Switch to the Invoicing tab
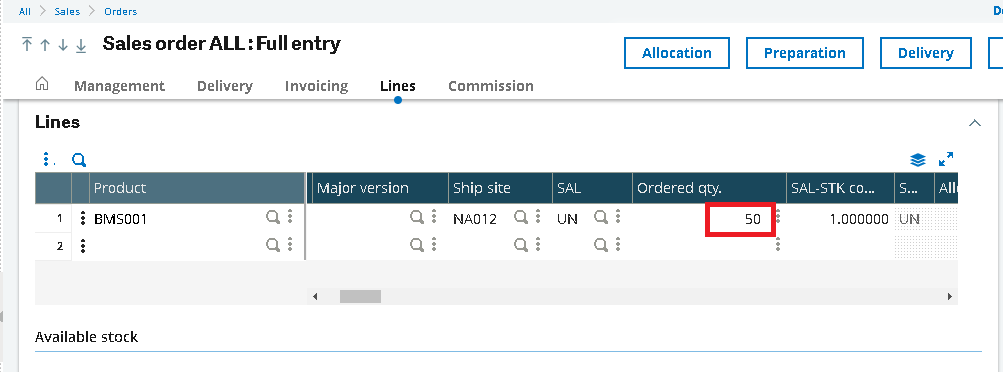The image size is (1003, 372). click(317, 86)
